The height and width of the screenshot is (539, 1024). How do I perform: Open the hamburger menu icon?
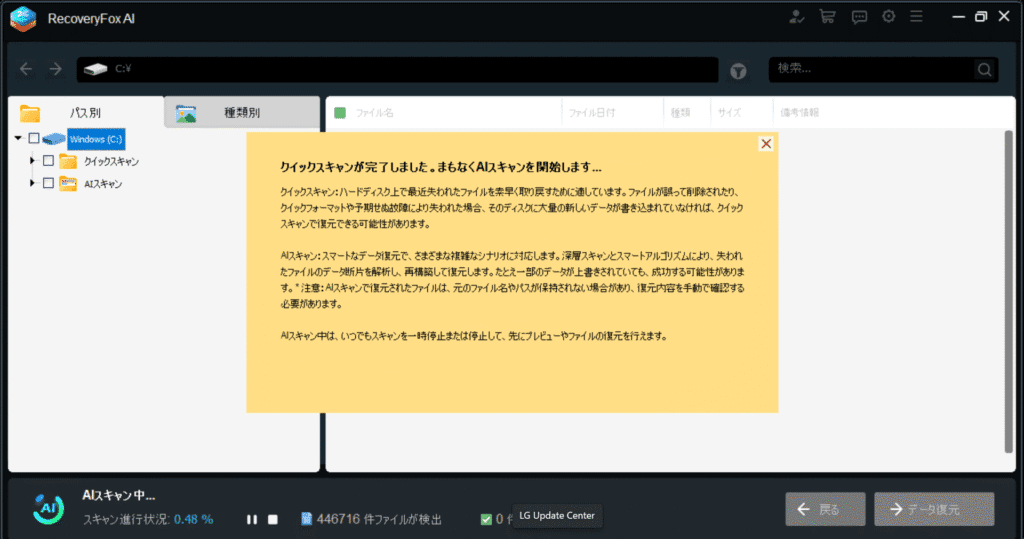click(916, 16)
